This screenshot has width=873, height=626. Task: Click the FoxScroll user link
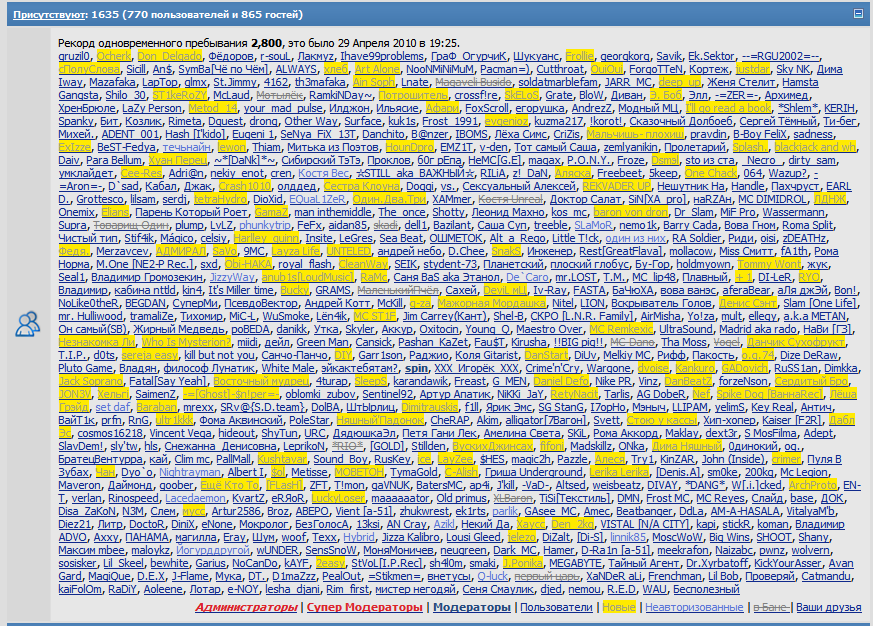pyautogui.click(x=487, y=108)
